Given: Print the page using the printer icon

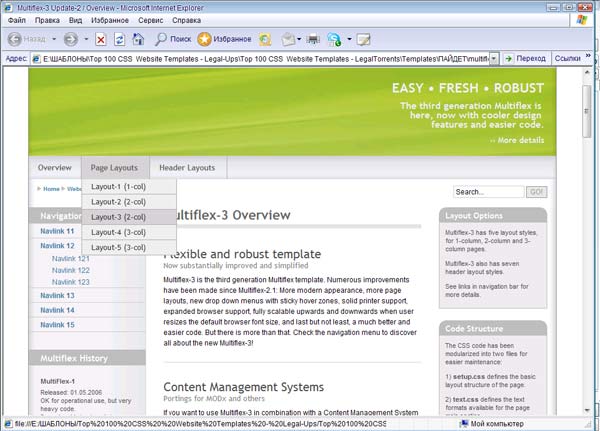Looking at the screenshot, I should tap(313, 39).
